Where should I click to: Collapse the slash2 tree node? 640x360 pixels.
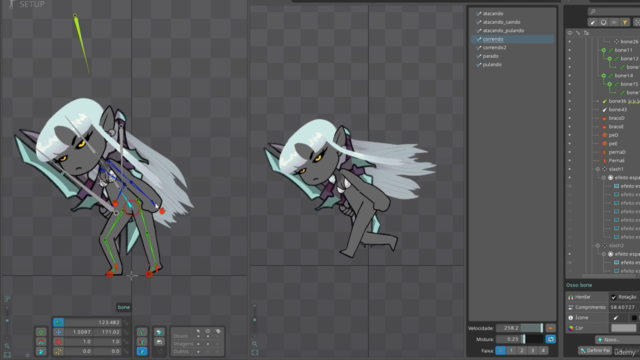click(598, 245)
